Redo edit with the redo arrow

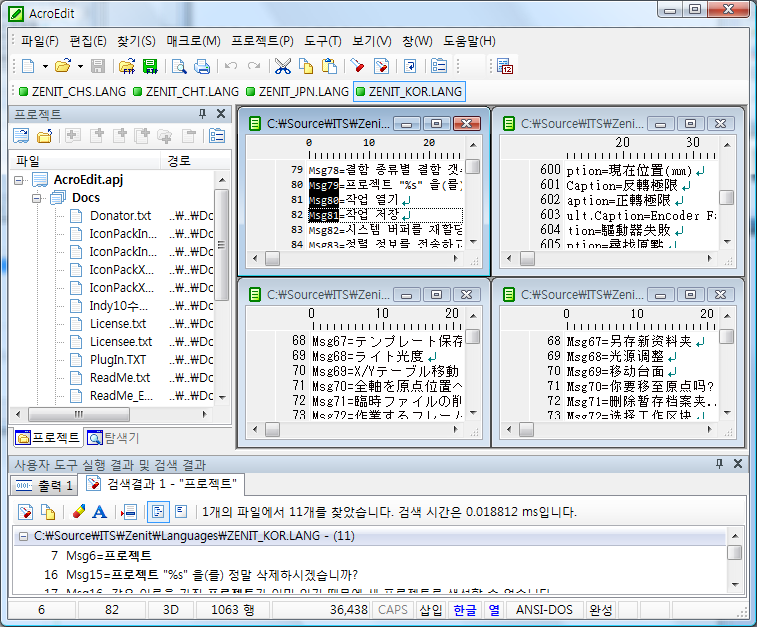[254, 66]
